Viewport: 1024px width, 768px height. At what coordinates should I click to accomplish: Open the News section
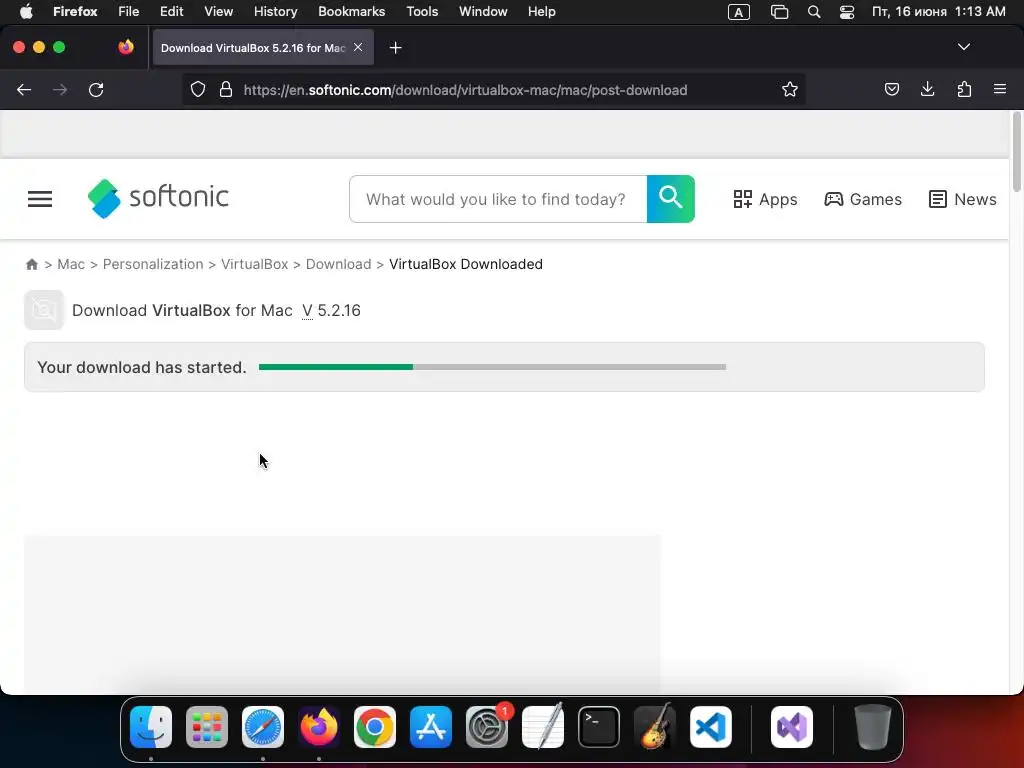963,199
